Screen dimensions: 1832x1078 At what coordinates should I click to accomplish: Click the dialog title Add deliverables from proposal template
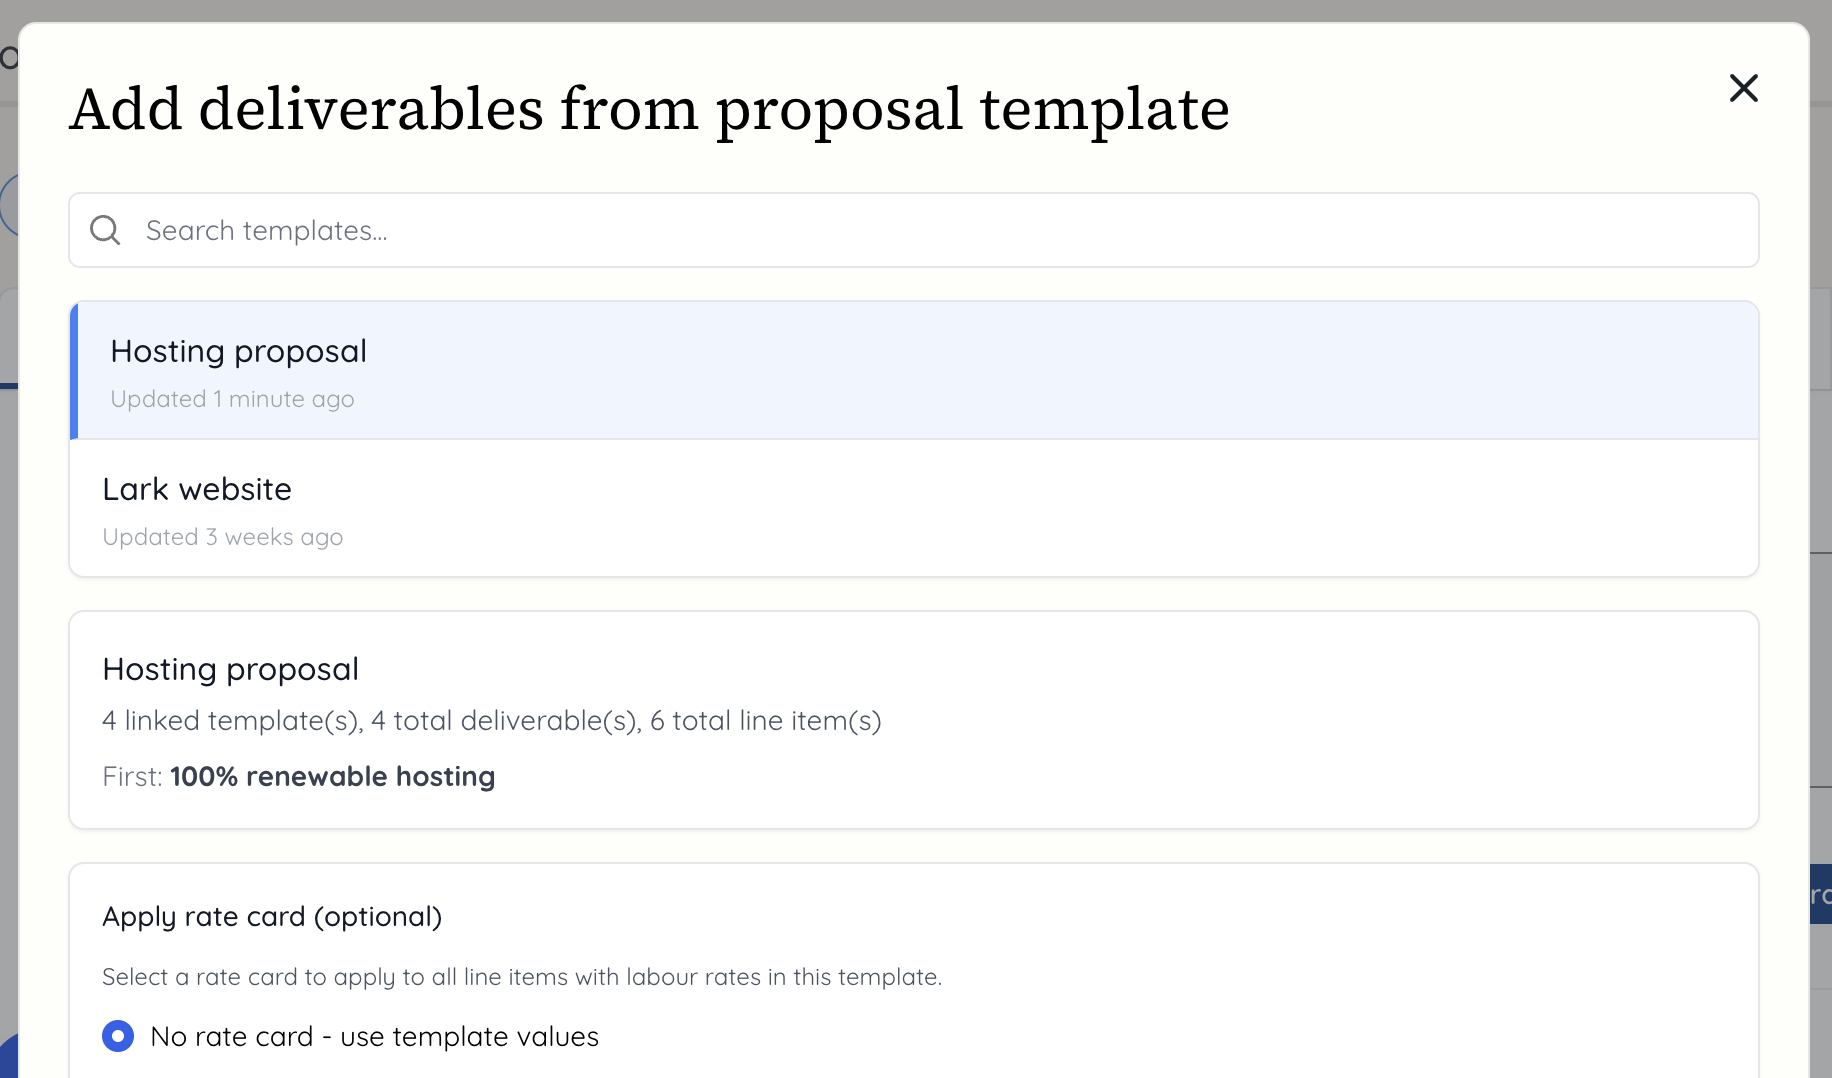coord(650,109)
